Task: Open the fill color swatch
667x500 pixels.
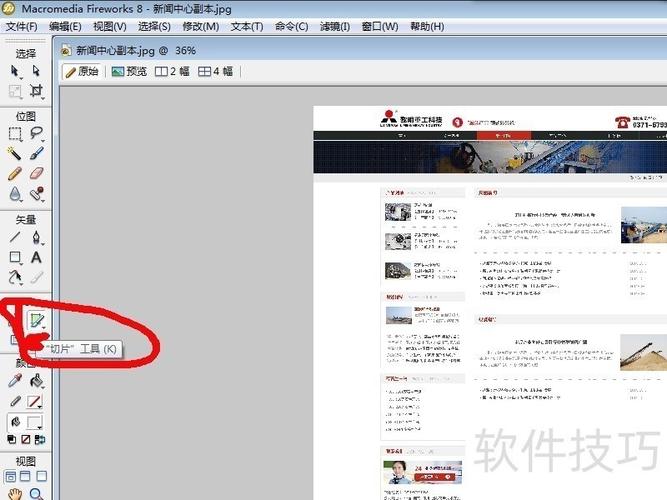Action: pyautogui.click(x=34, y=422)
